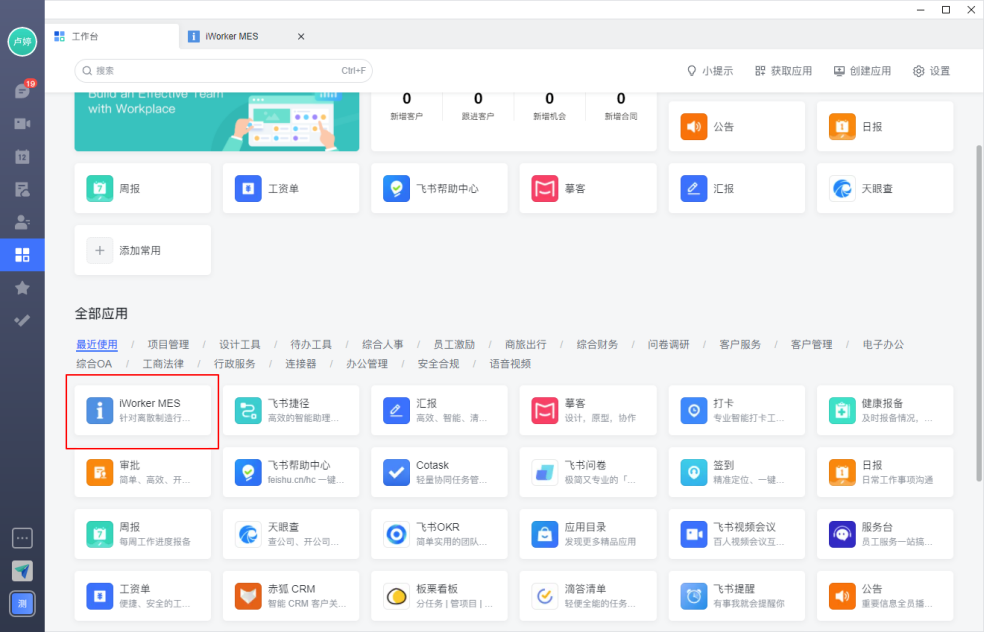984x632 pixels.
Task: Click the user avatar 卢婷
Action: click(x=23, y=41)
